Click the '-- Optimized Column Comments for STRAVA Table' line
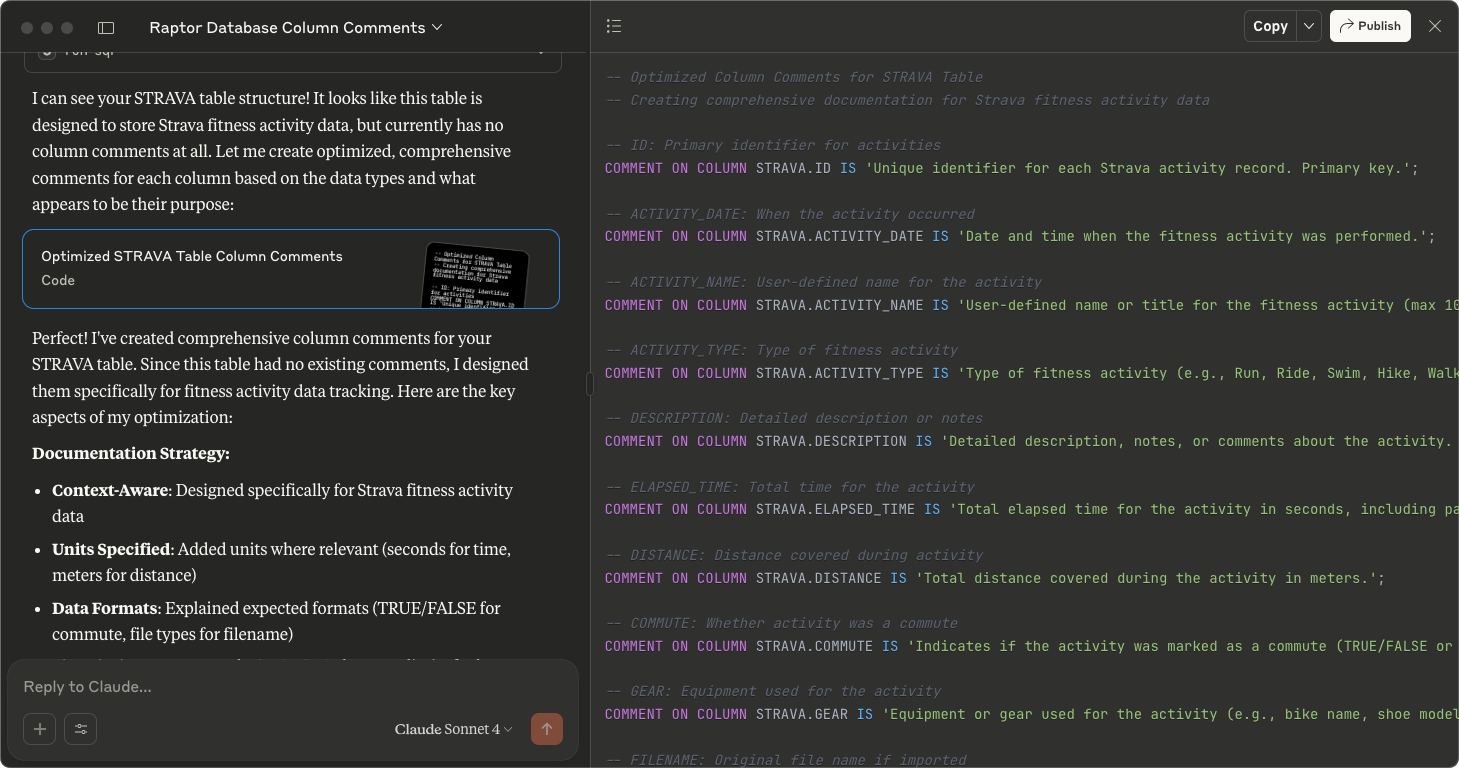 [x=794, y=77]
